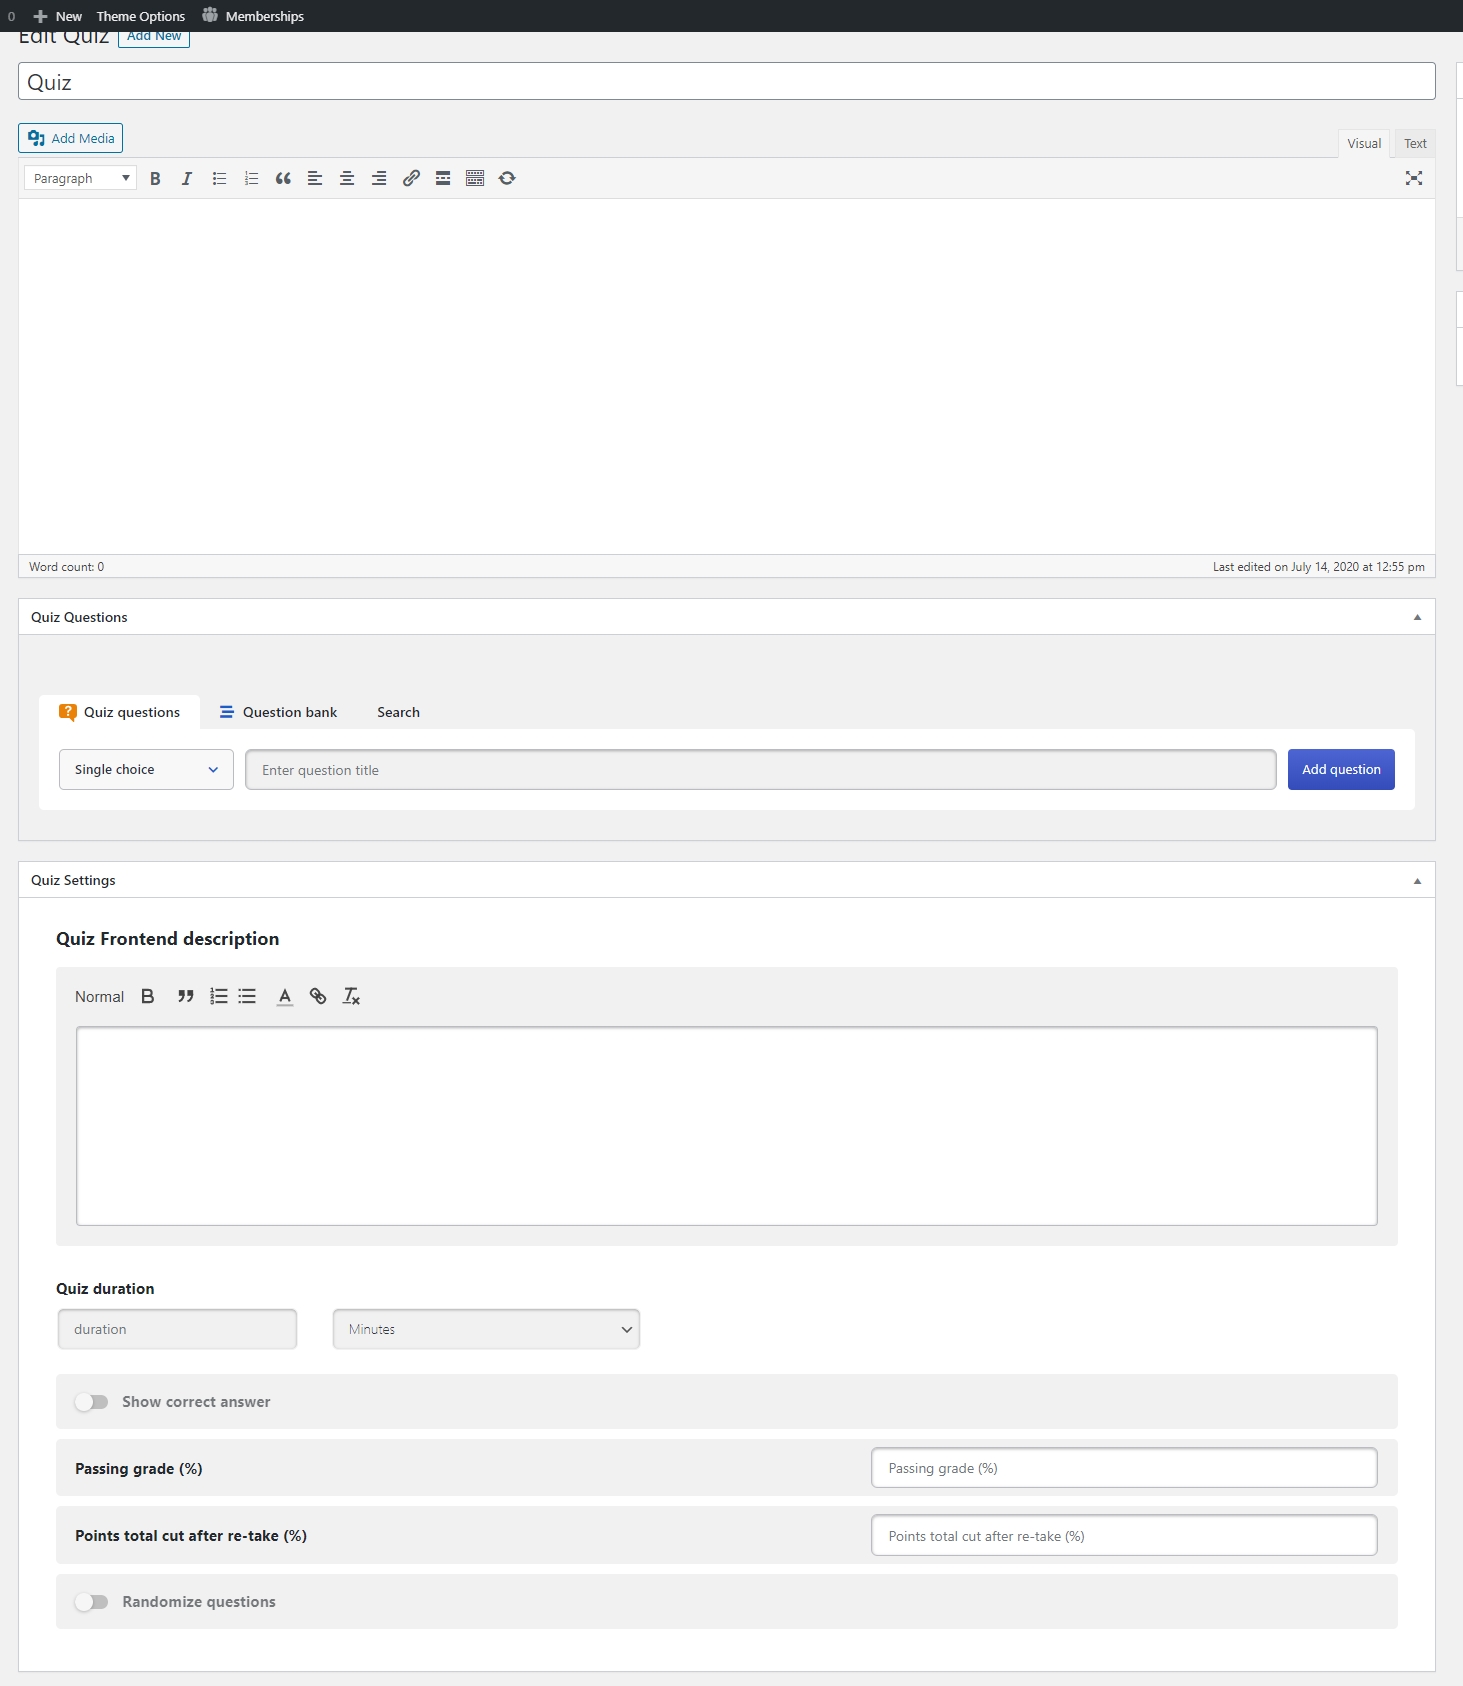The width and height of the screenshot is (1463, 1686).
Task: Toggle the toolbar kitchen sink icon
Action: (475, 178)
